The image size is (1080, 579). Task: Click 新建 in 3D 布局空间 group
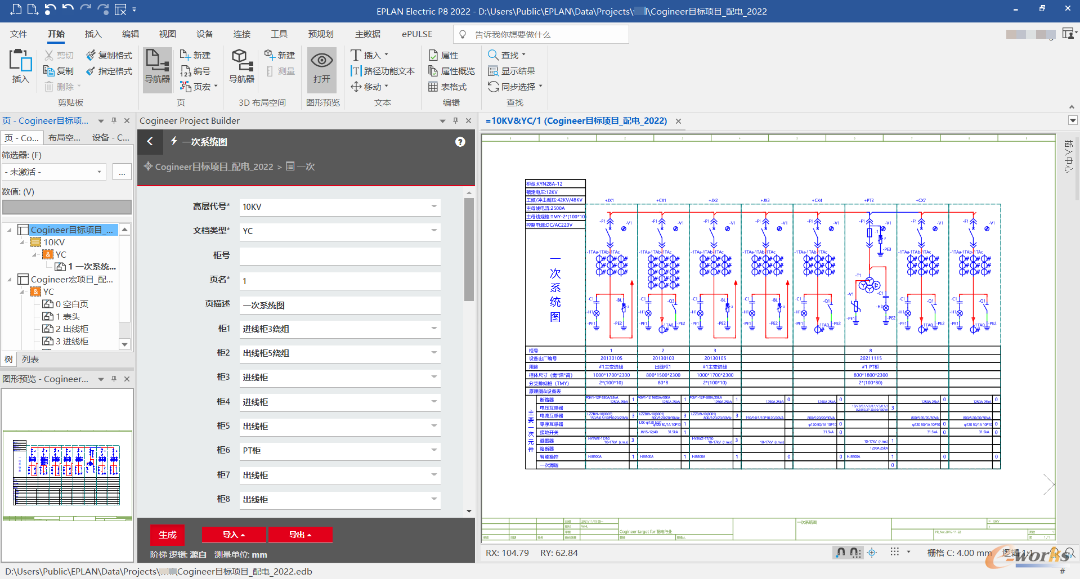(x=279, y=55)
